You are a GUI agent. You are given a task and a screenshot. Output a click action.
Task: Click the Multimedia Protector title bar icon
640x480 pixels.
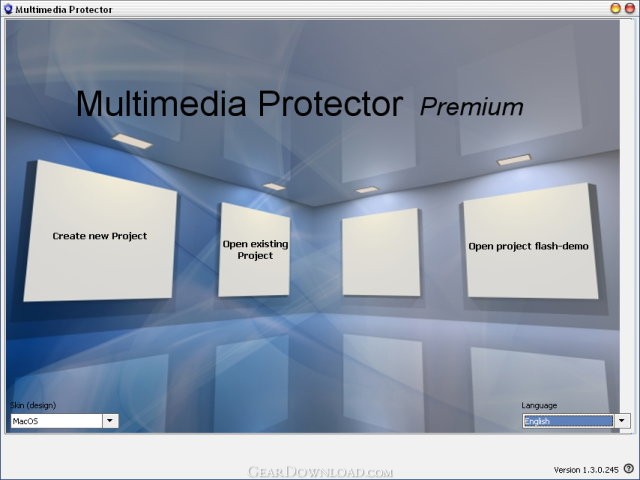point(8,9)
